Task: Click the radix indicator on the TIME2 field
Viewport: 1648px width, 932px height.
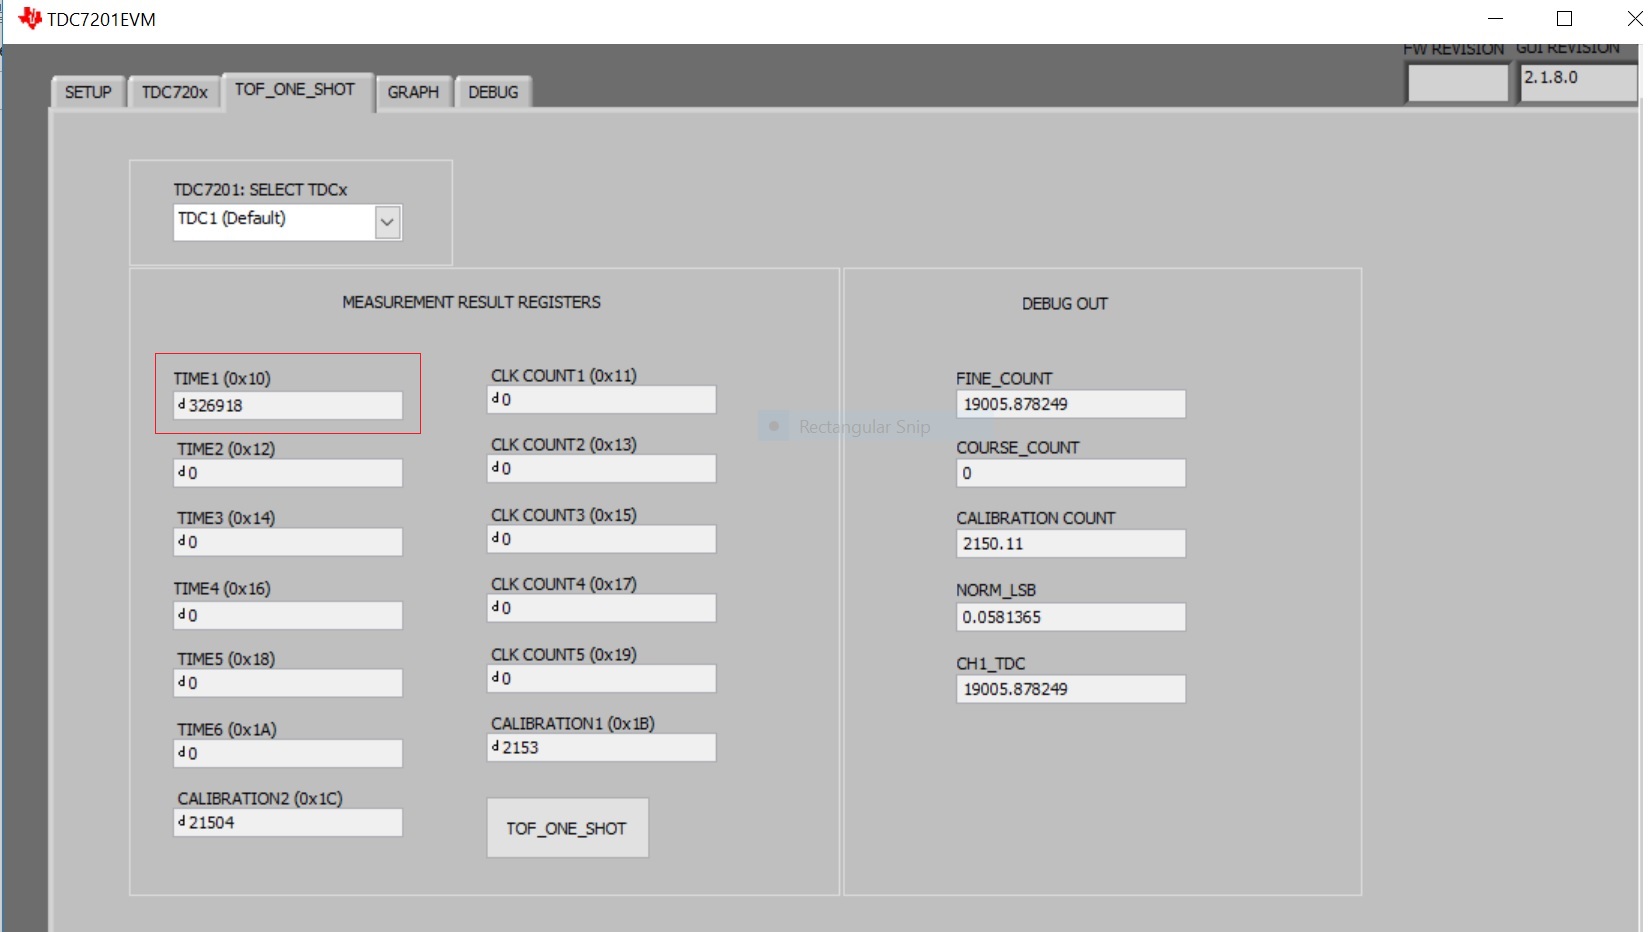Action: pos(181,473)
